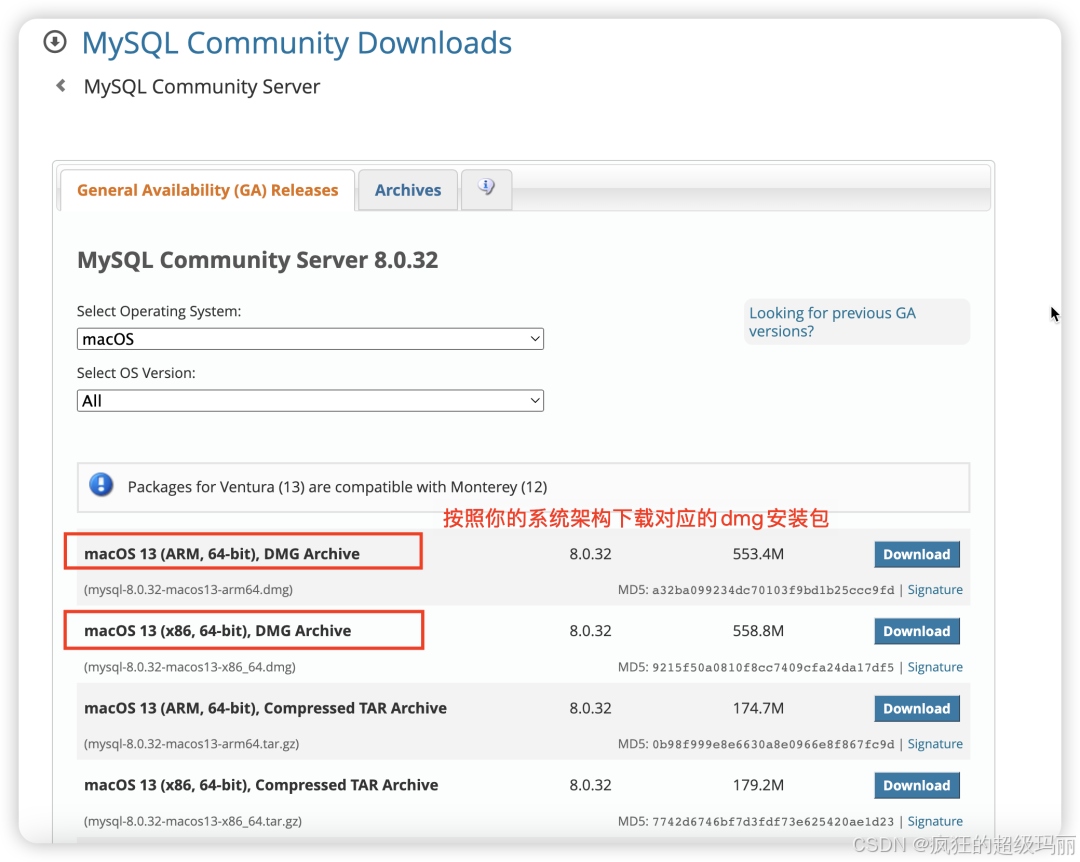The width and height of the screenshot is (1080, 862).
Task: Click file name (mysql-8.0.32-macos13-arm64.dmg)
Action: pos(188,590)
